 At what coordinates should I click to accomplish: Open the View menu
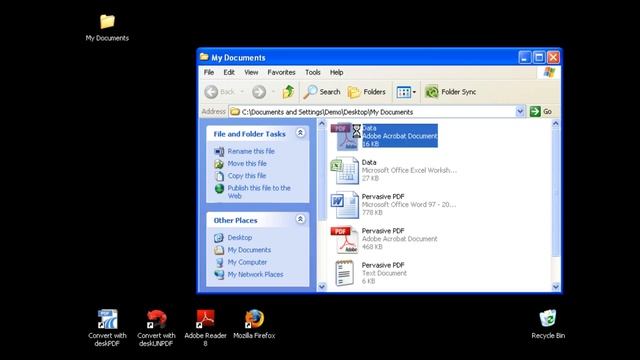coord(251,72)
